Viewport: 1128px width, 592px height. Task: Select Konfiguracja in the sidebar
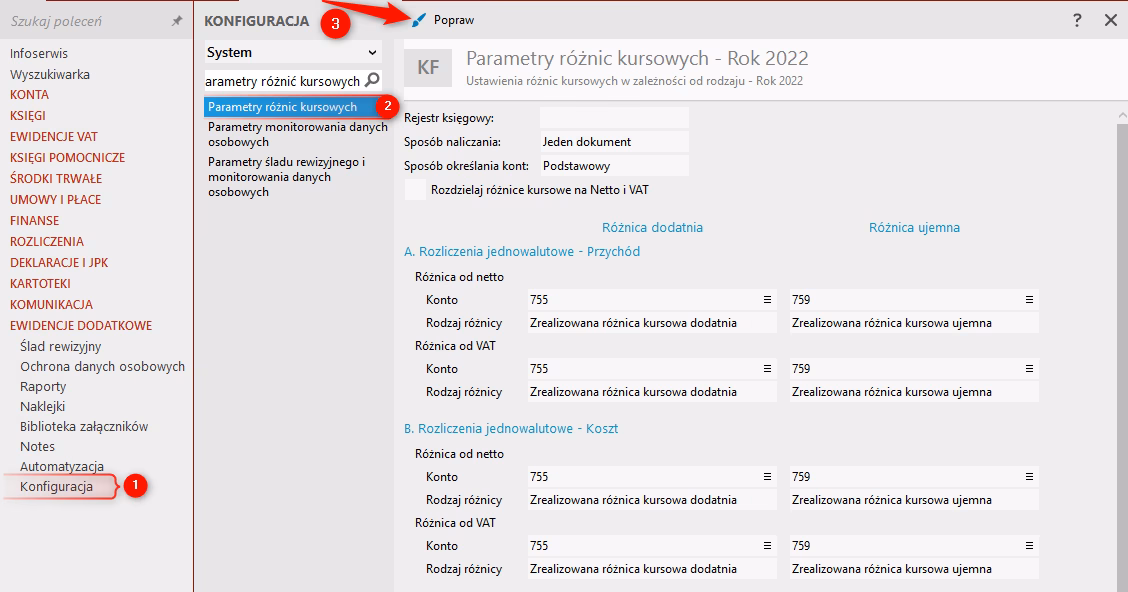[x=57, y=487]
